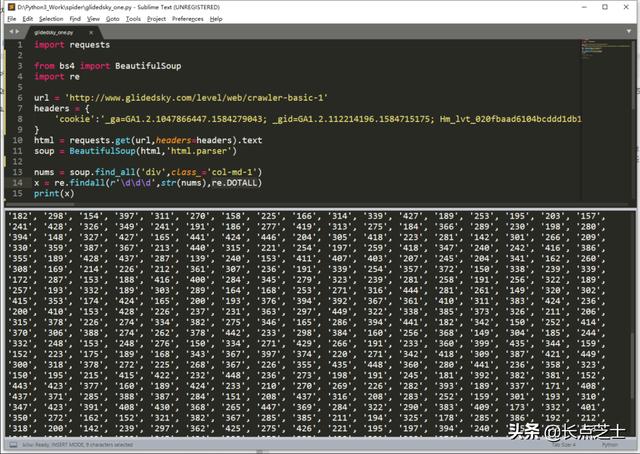Click line number 1 in the gutter
The image size is (640, 454).
[x=19, y=45]
